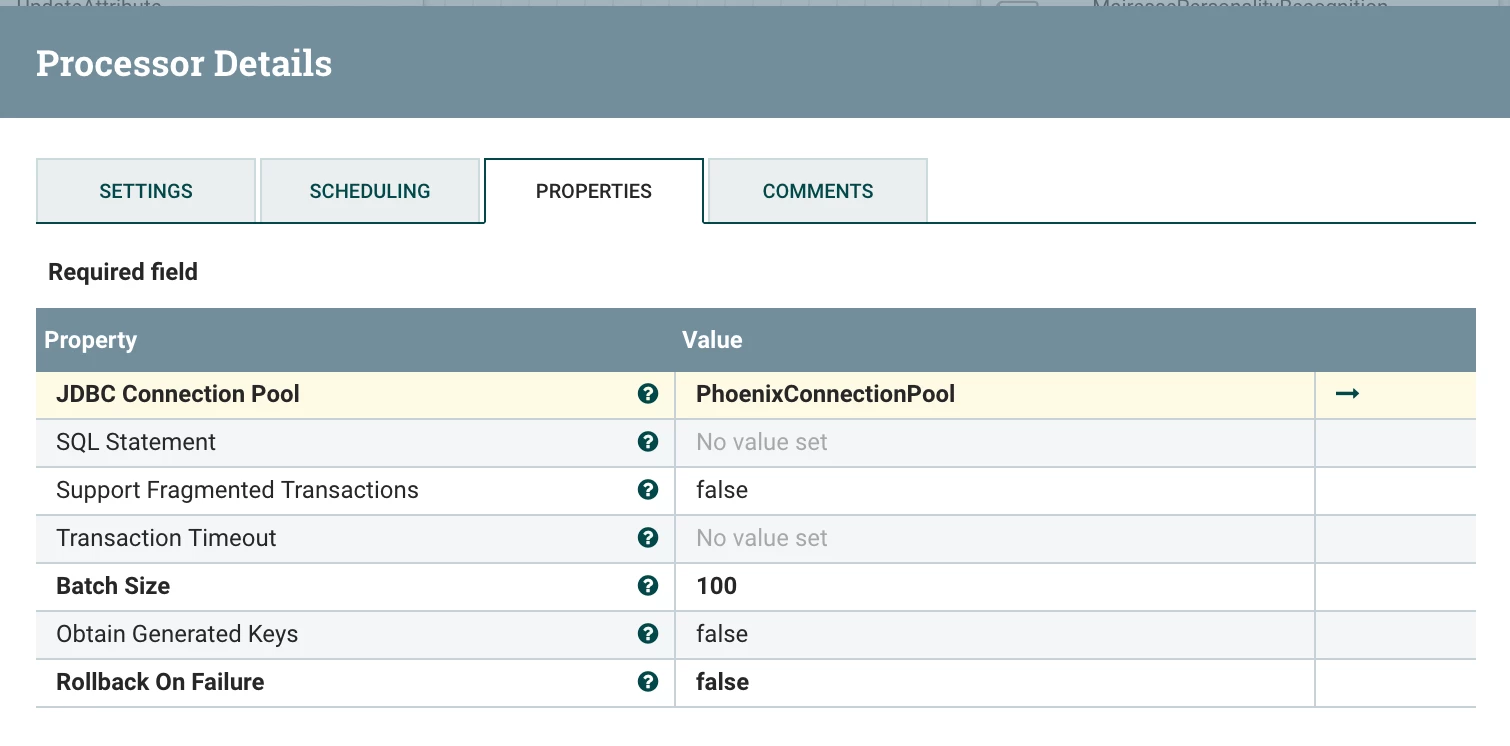This screenshot has width=1510, height=746.
Task: Click the Property column header
Action: tap(91, 340)
